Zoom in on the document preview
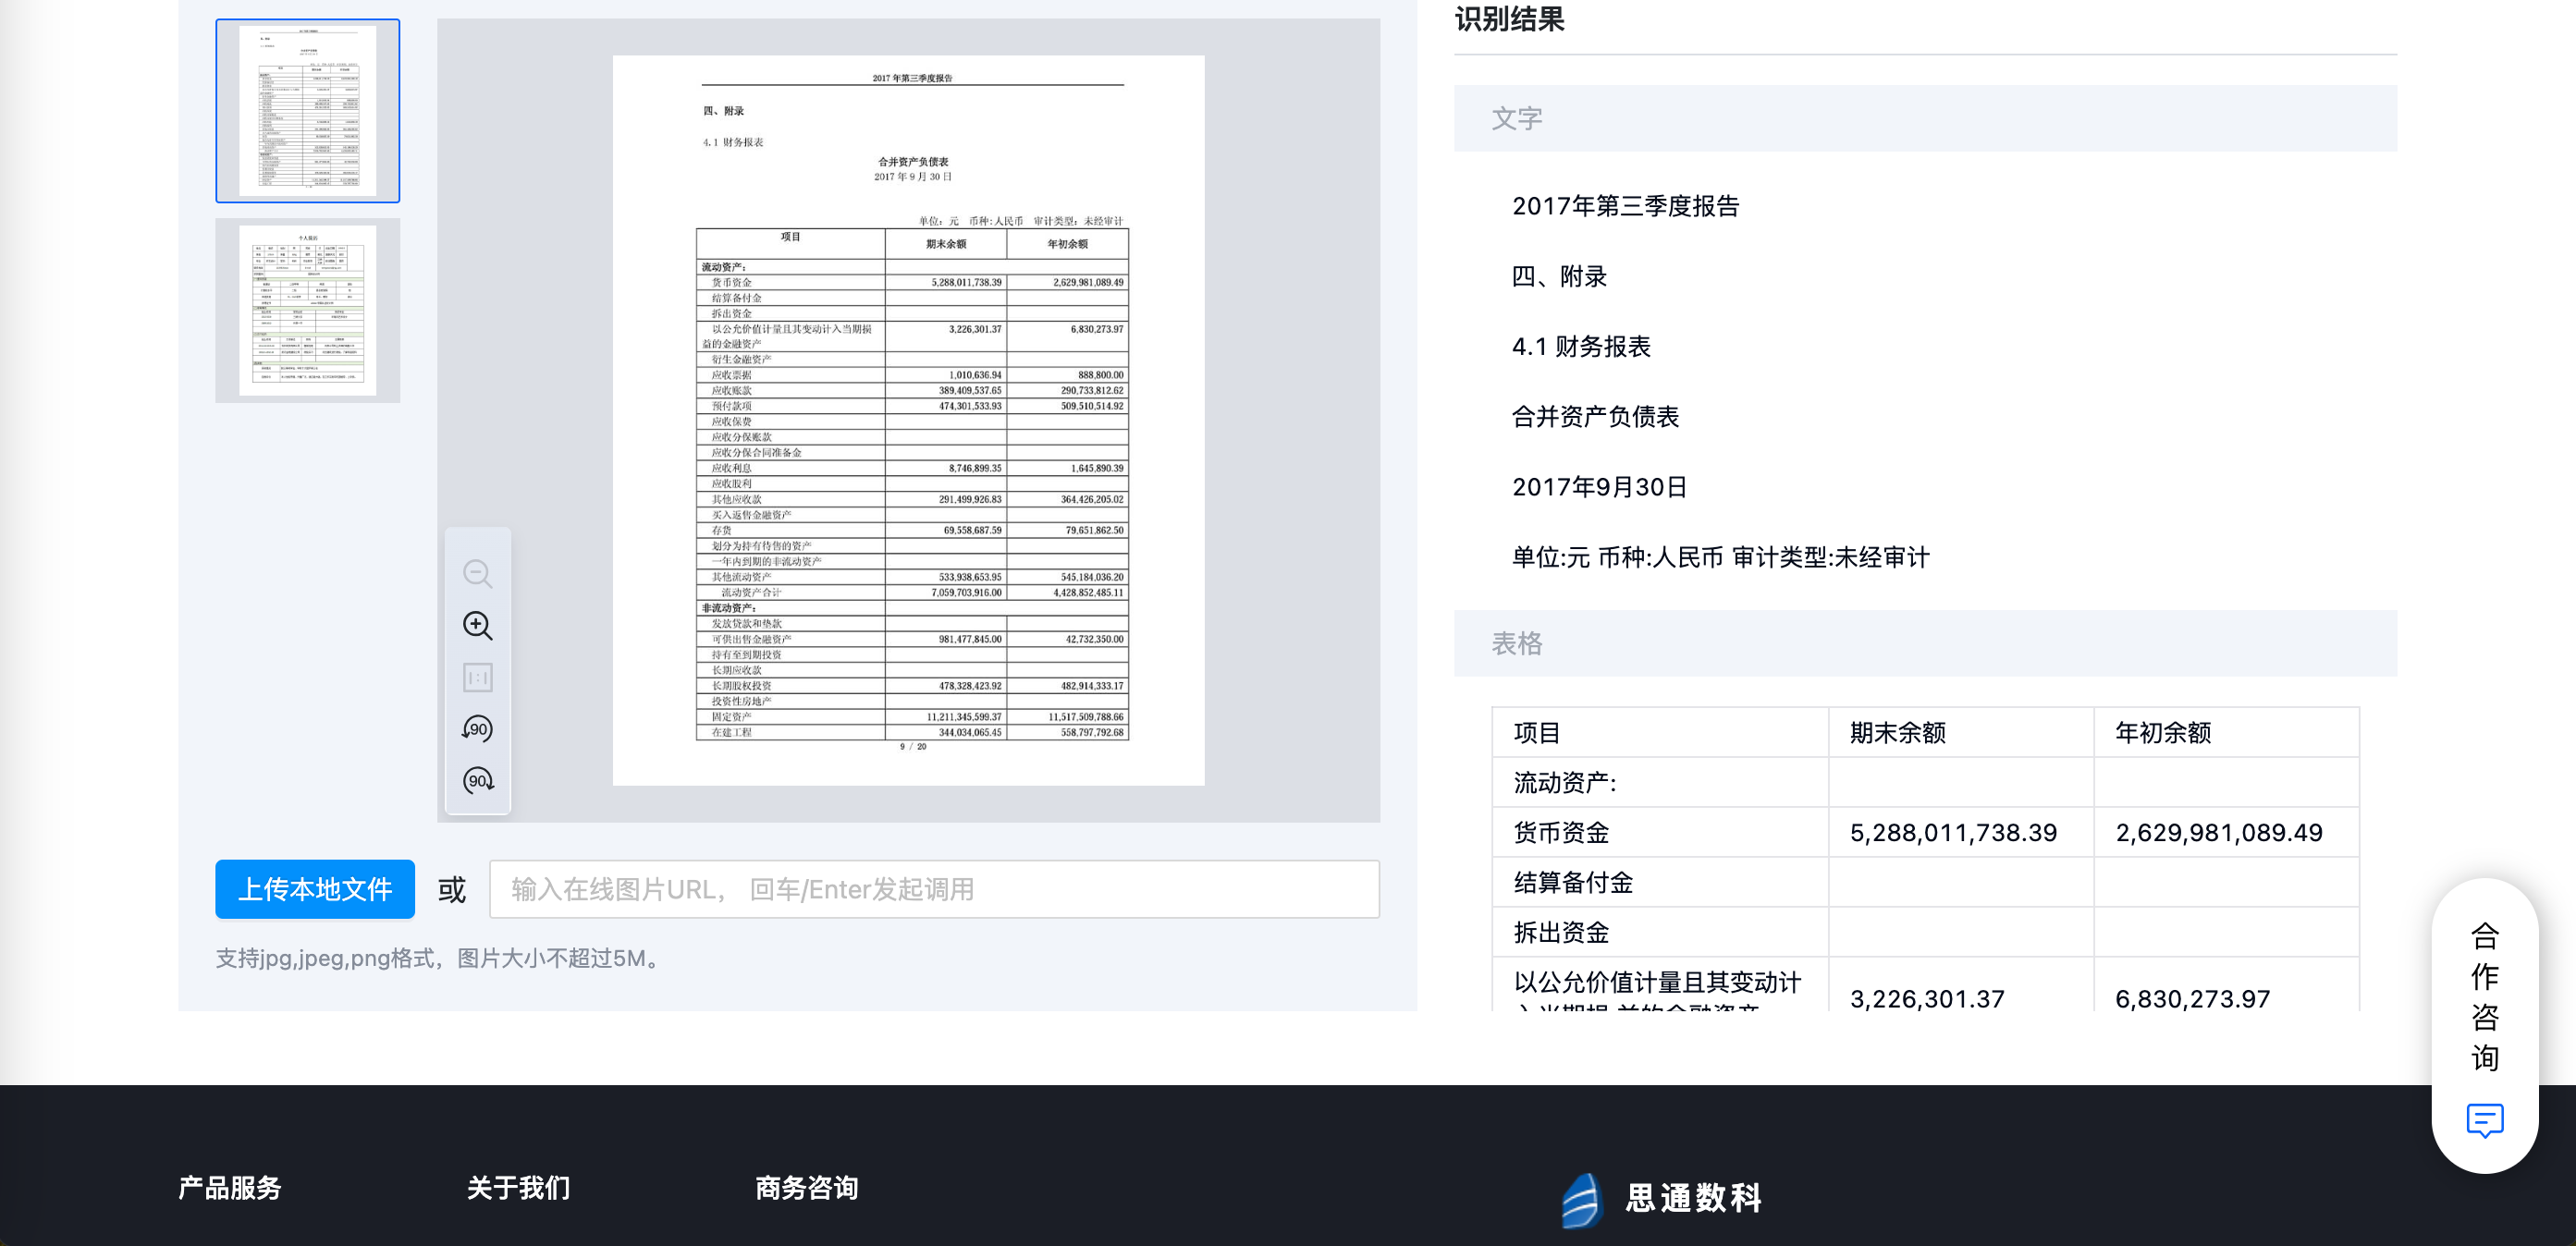 (477, 626)
